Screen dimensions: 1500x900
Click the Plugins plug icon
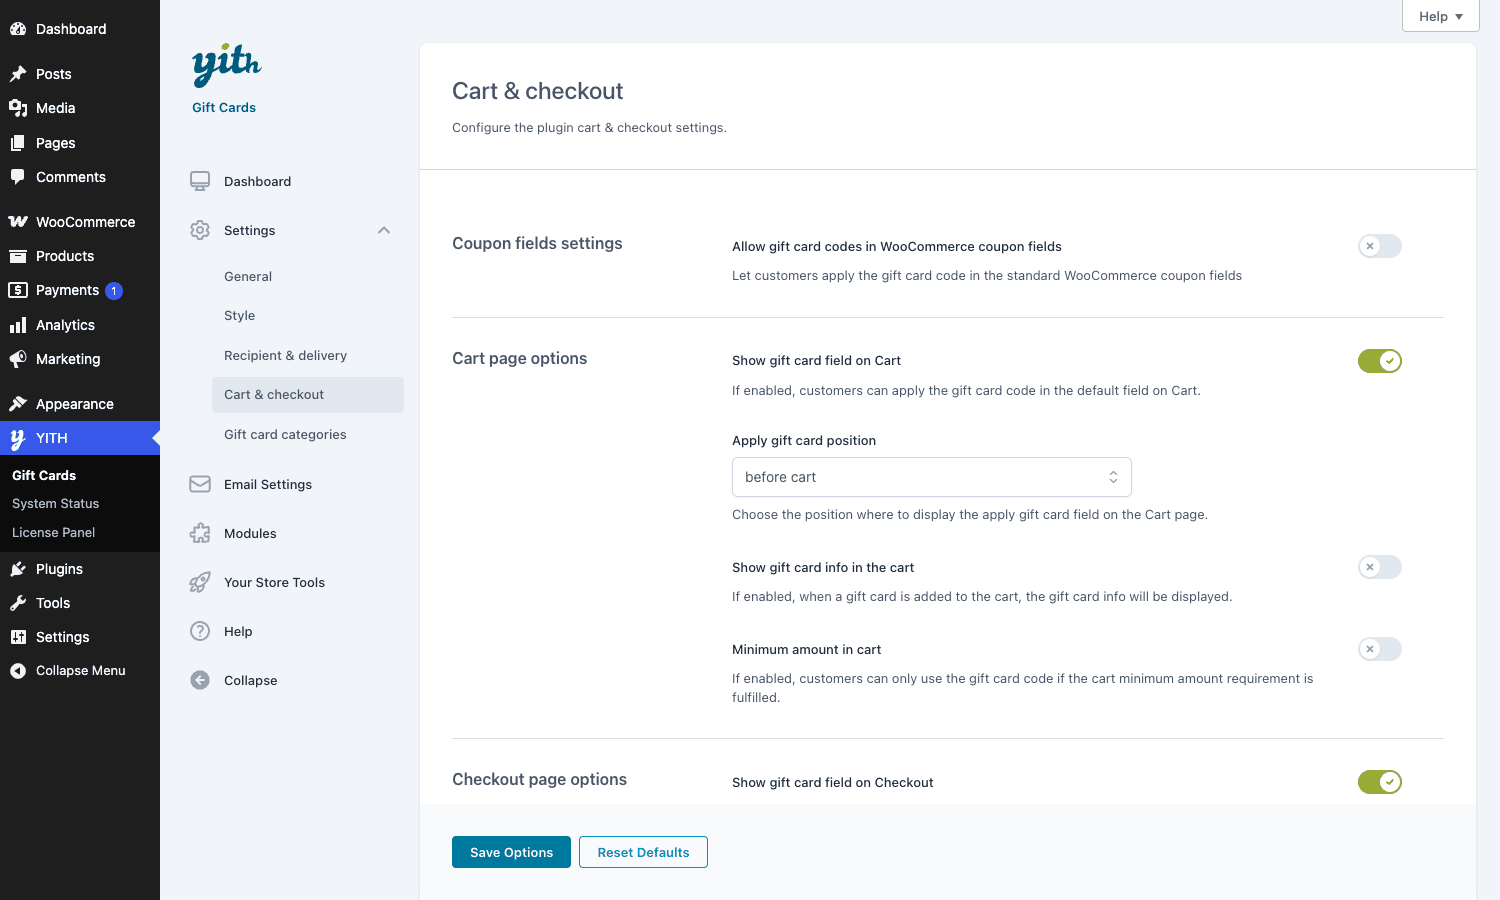click(18, 569)
